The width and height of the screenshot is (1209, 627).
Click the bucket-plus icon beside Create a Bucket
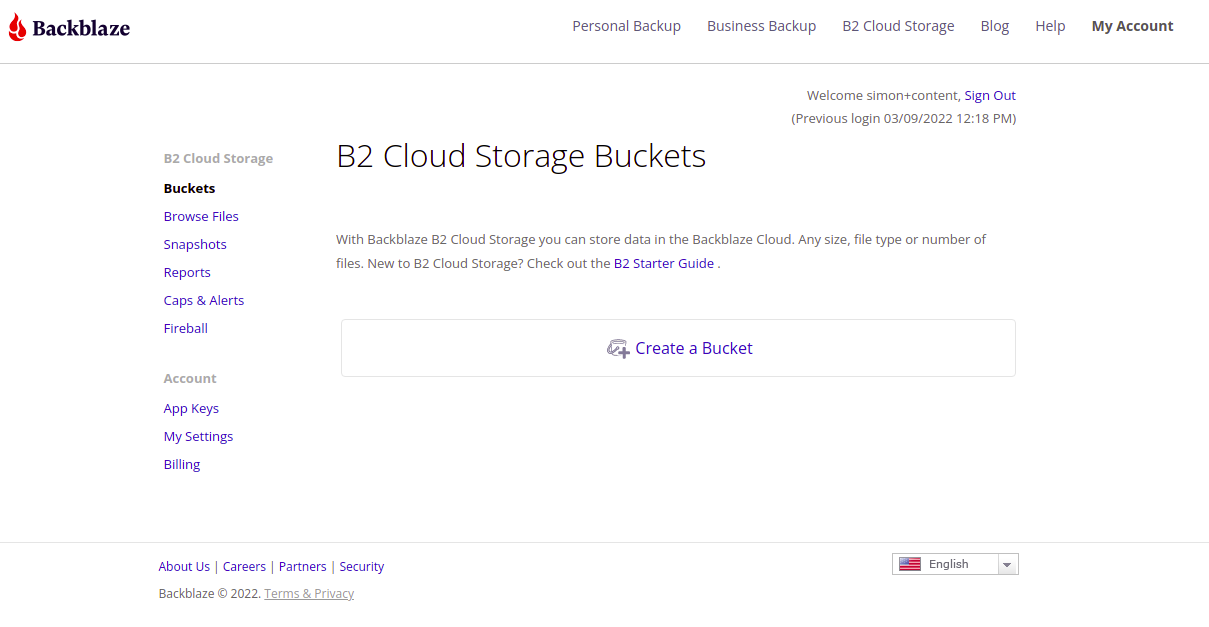[618, 349]
